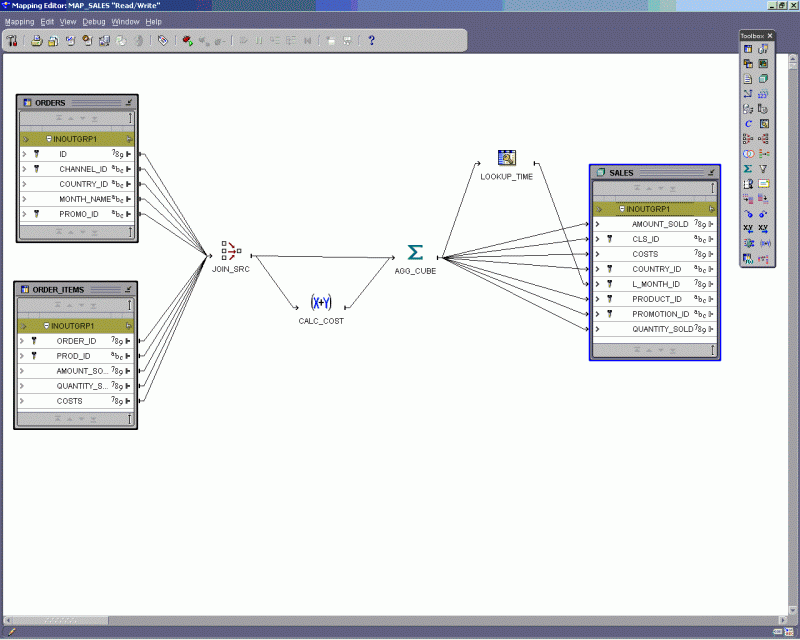Select the PRODUCT_ID attribute in SALES
The image size is (800, 640).
[x=655, y=299]
